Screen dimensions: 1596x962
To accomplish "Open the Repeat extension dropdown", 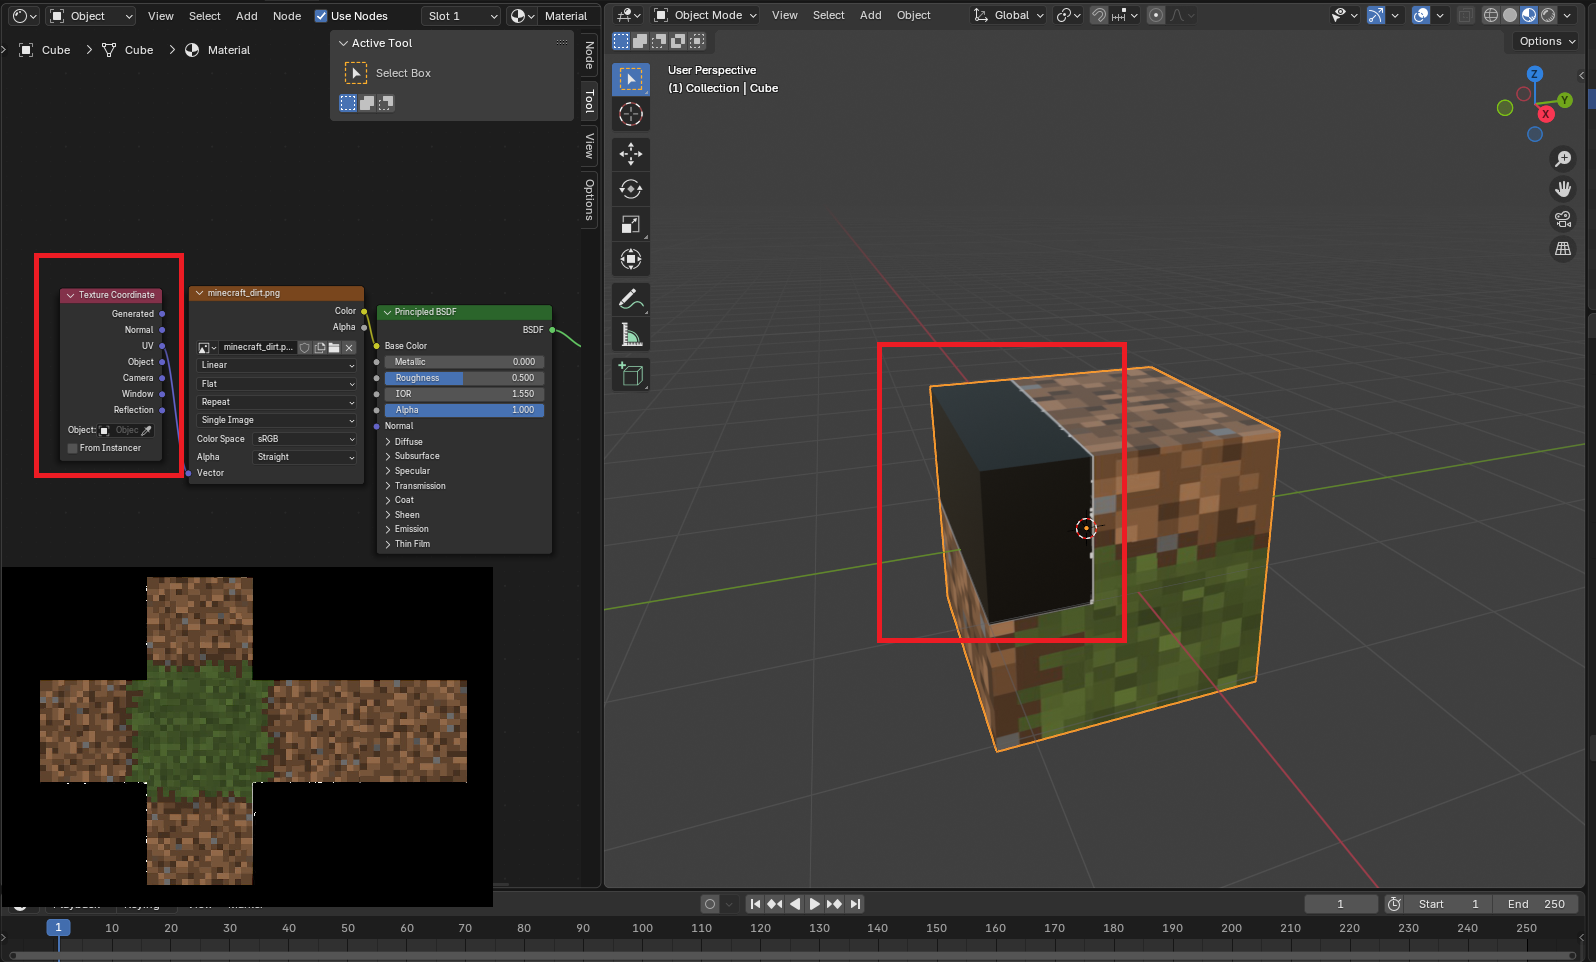I will [x=277, y=402].
